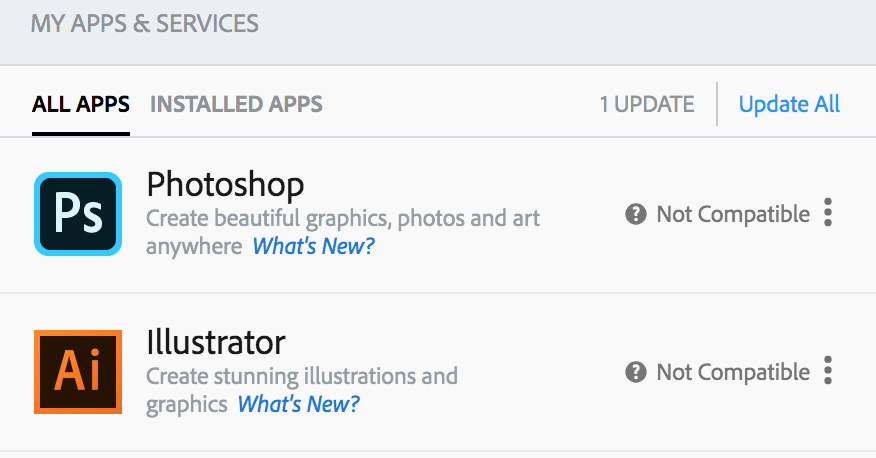
Task: Open the three-dot options menu for Photoshop
Action: point(827,213)
